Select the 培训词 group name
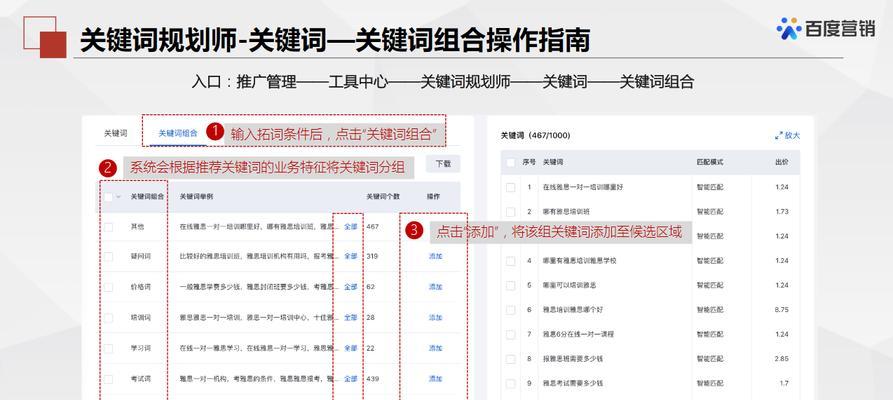Screen dimensions: 893x400 (x=140, y=317)
